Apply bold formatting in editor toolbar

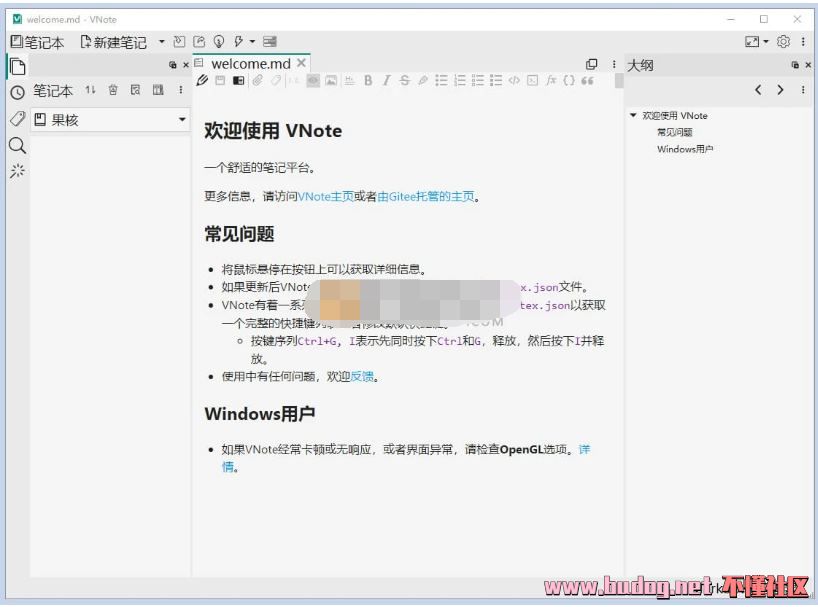[x=368, y=81]
